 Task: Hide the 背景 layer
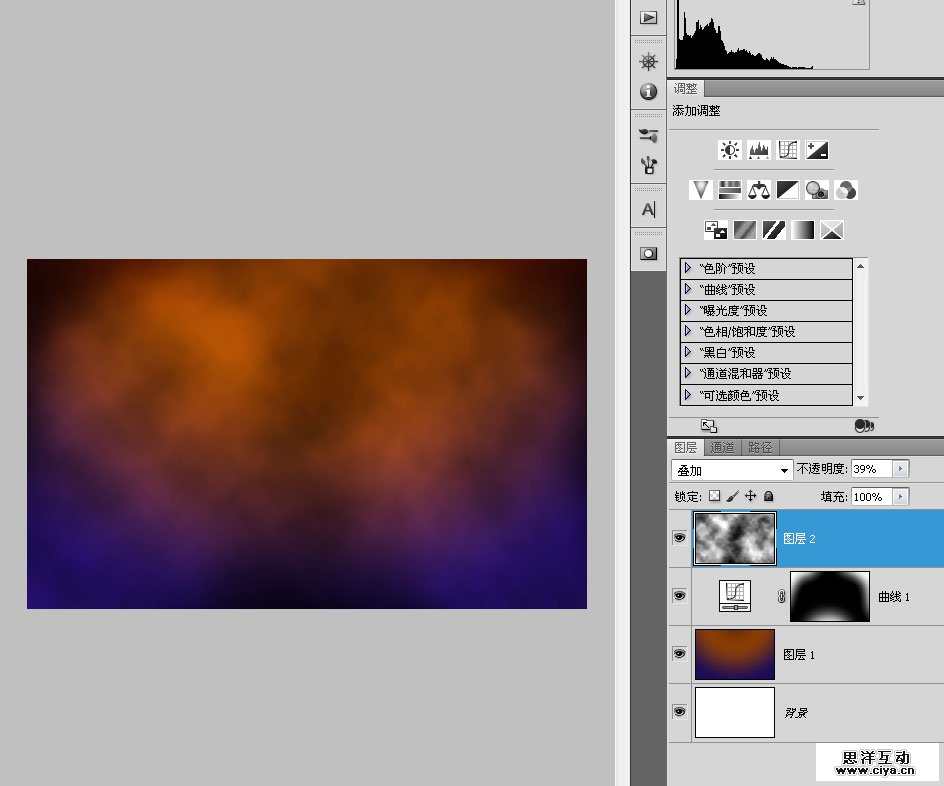[x=680, y=712]
